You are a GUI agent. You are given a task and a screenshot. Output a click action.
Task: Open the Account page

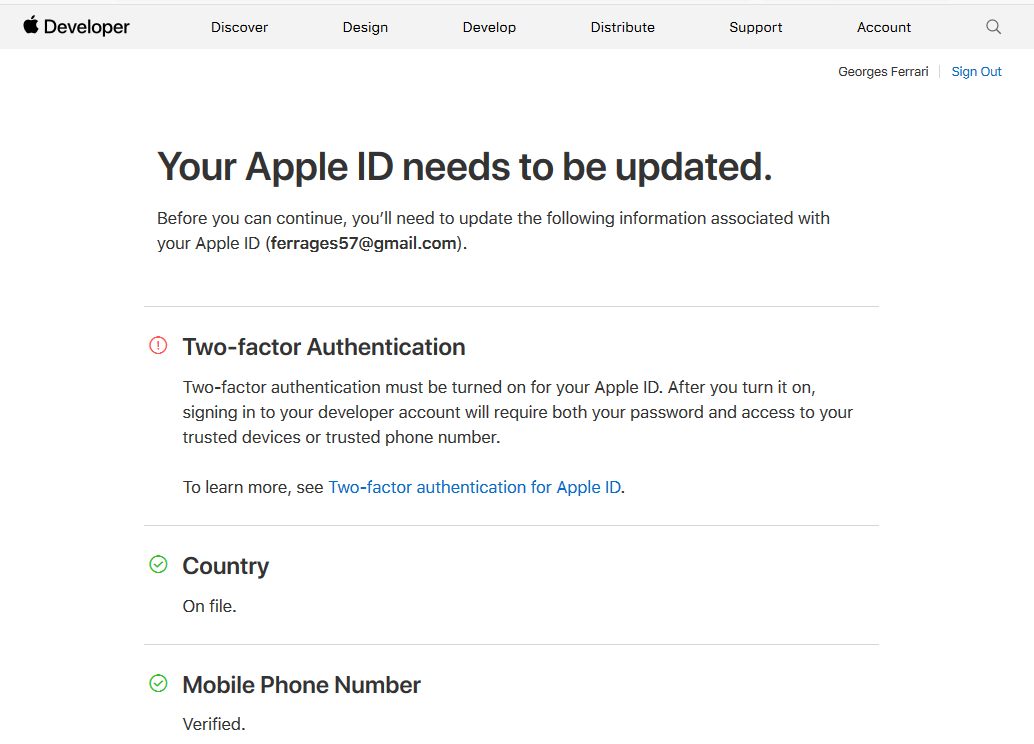pyautogui.click(x=884, y=27)
